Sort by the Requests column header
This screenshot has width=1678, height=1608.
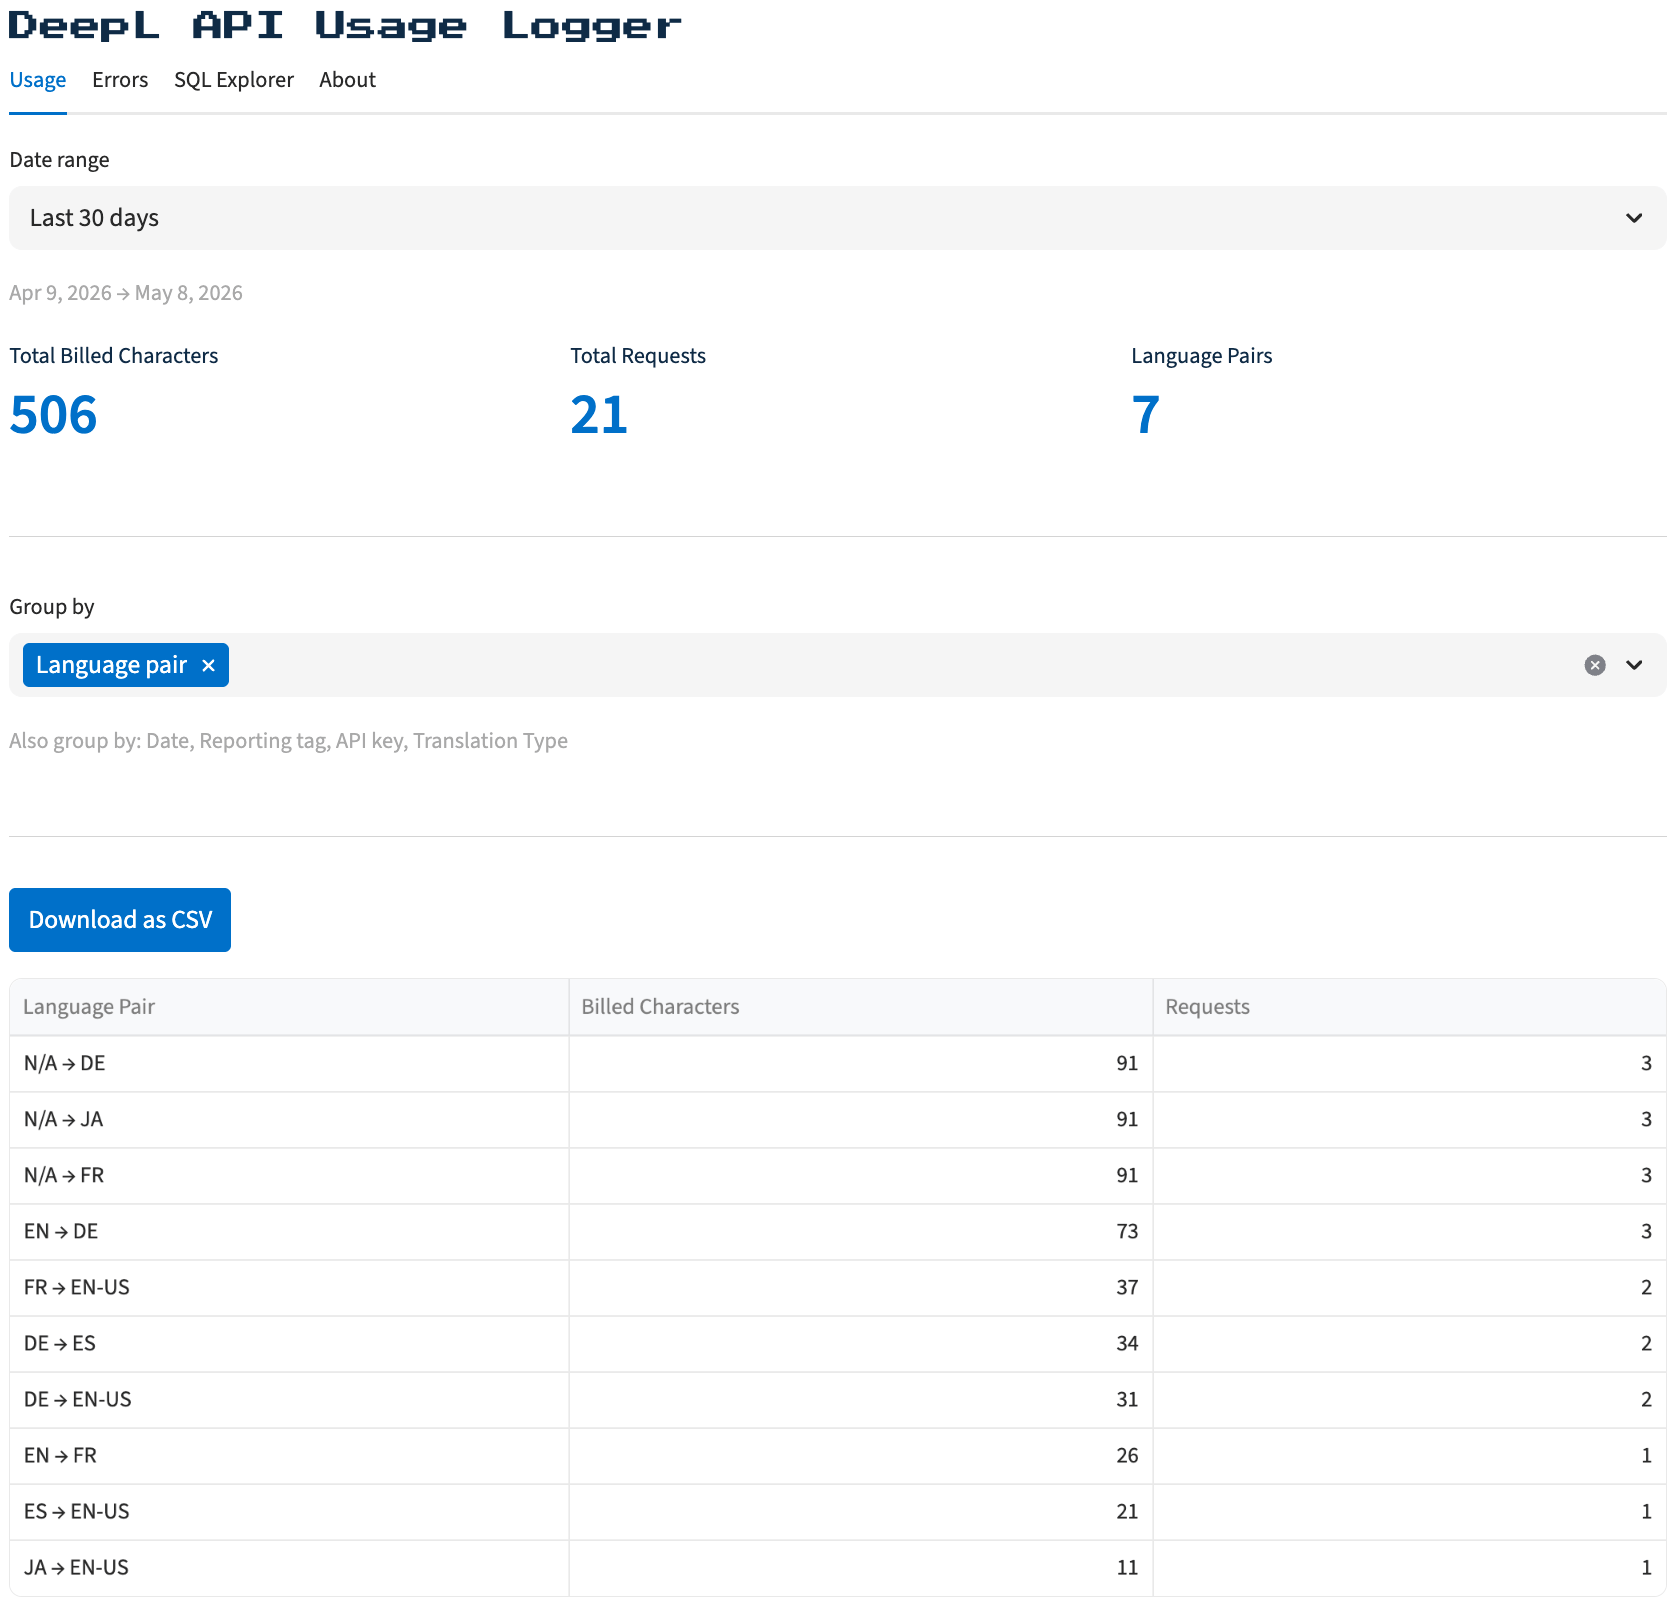1410,1007
